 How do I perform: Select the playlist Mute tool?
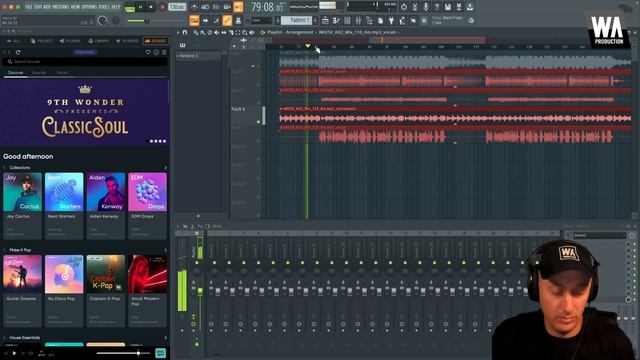coord(216,32)
